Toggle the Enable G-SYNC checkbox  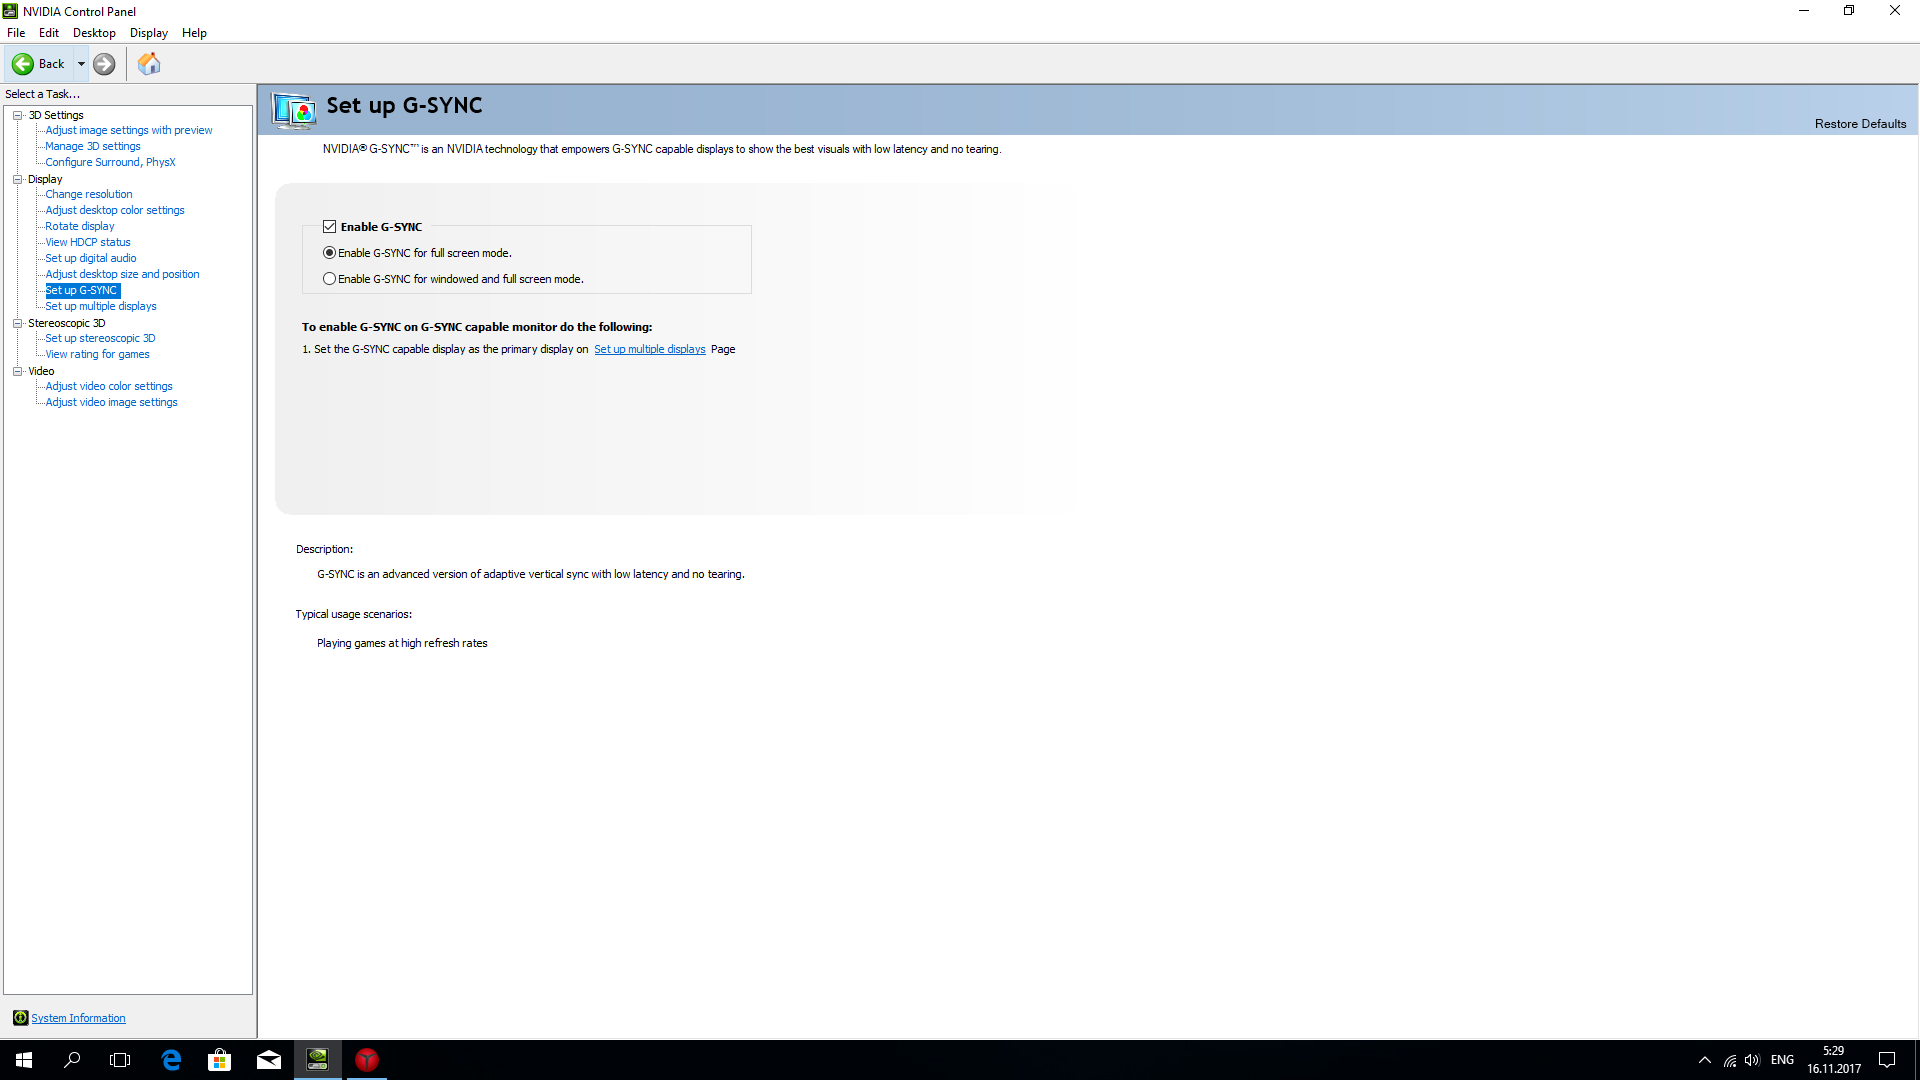329,227
